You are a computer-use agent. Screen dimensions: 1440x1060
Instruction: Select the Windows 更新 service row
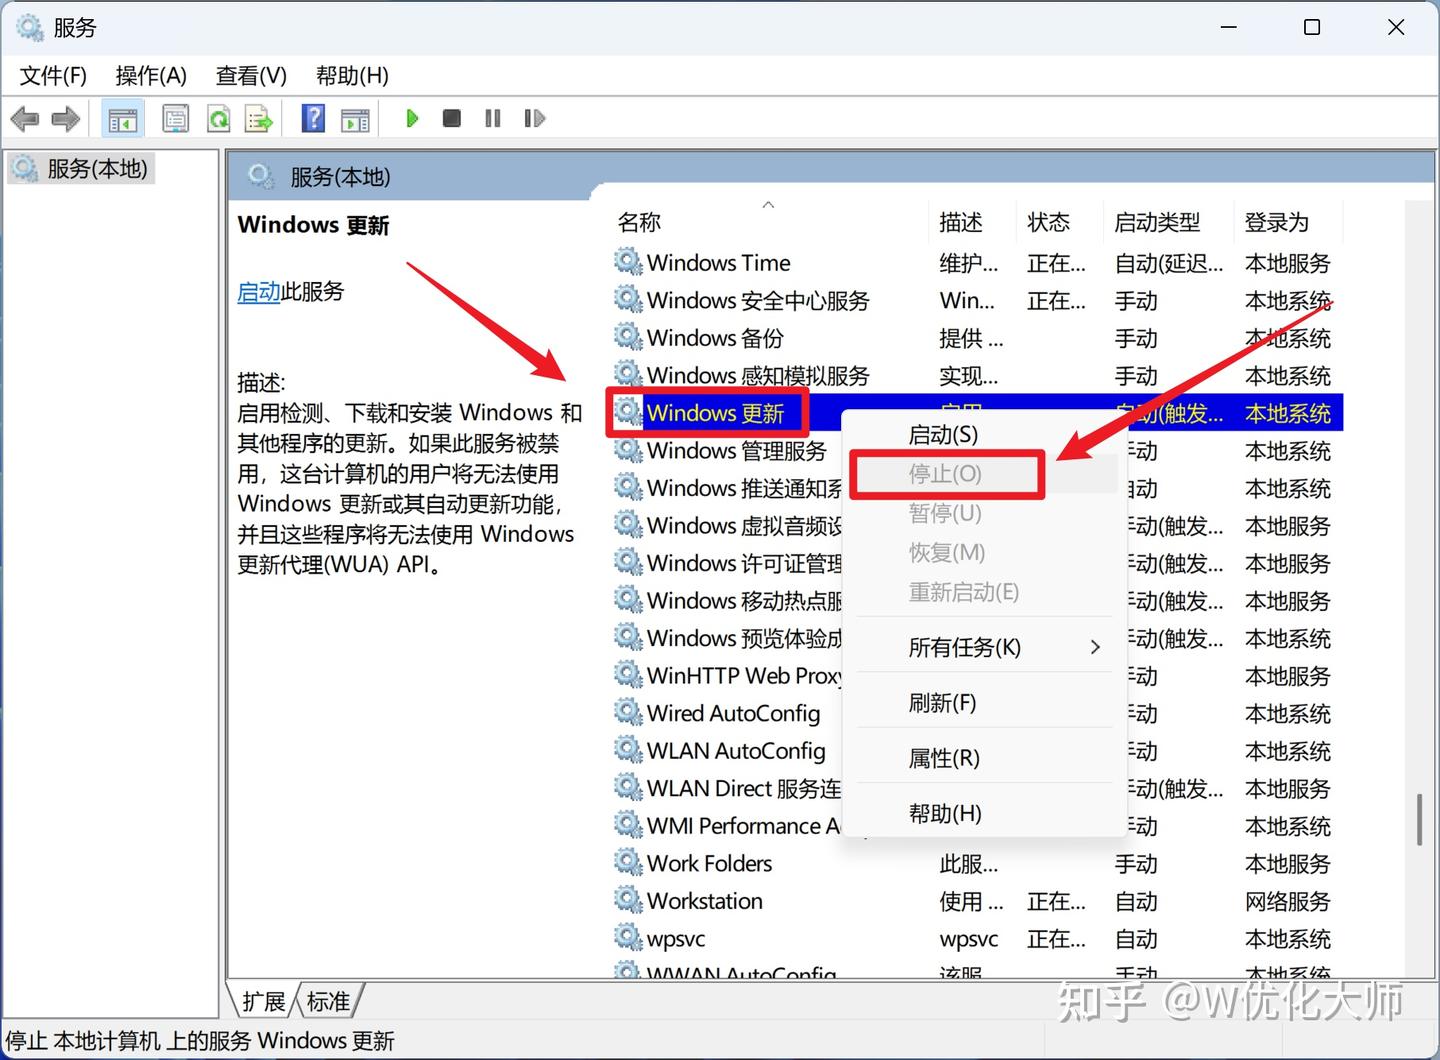(977, 412)
